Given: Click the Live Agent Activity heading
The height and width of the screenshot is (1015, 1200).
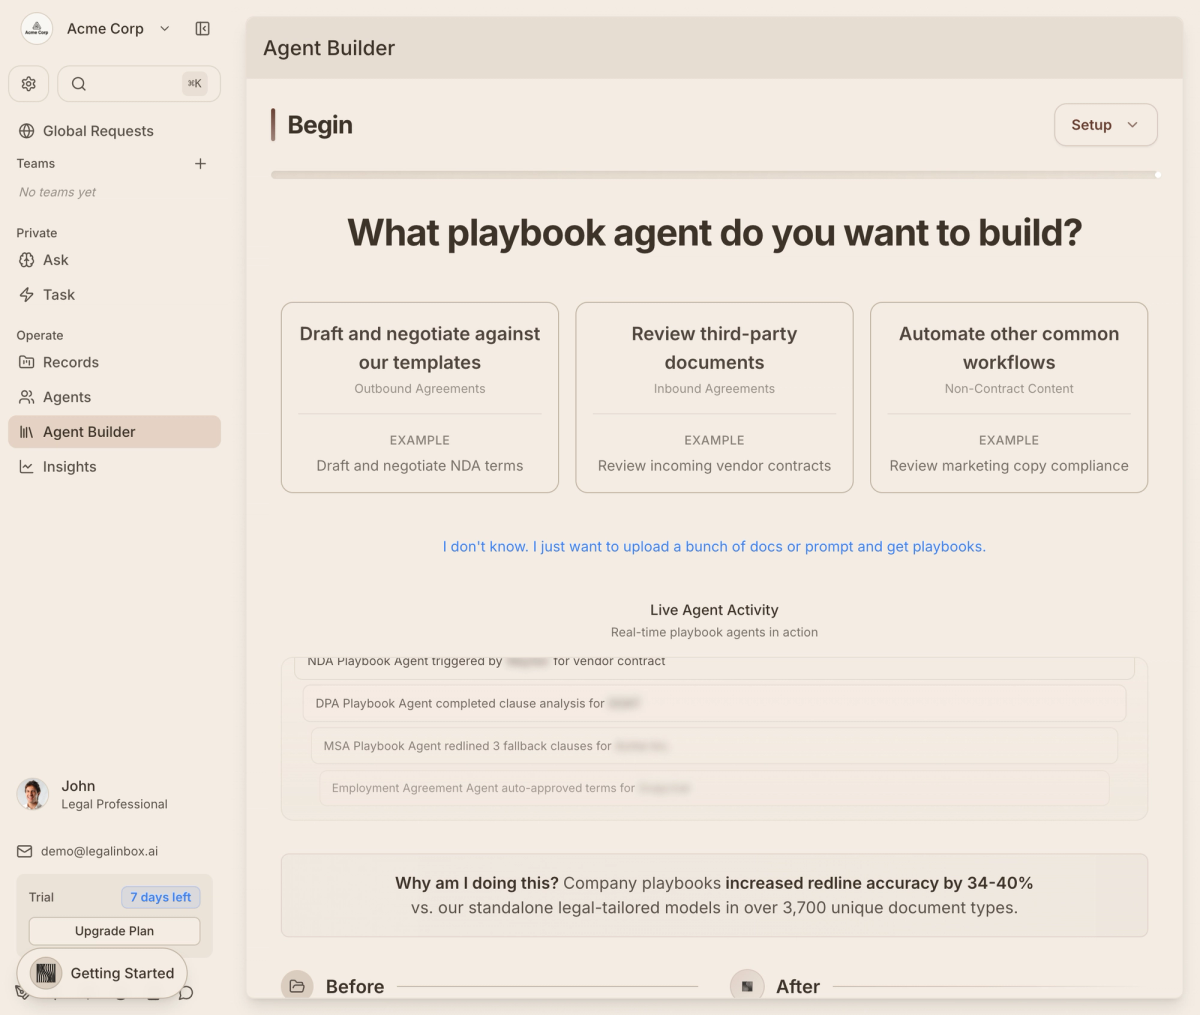Looking at the screenshot, I should coord(714,610).
